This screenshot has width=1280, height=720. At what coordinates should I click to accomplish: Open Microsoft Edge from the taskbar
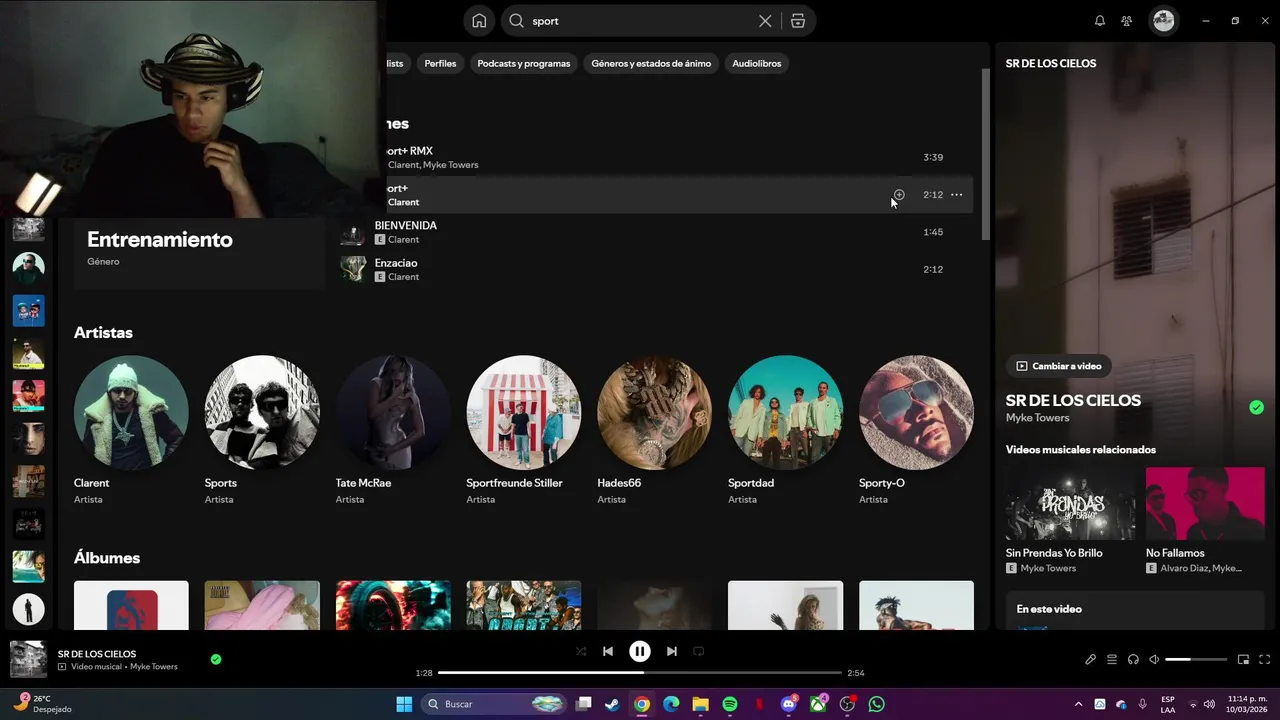click(x=671, y=704)
